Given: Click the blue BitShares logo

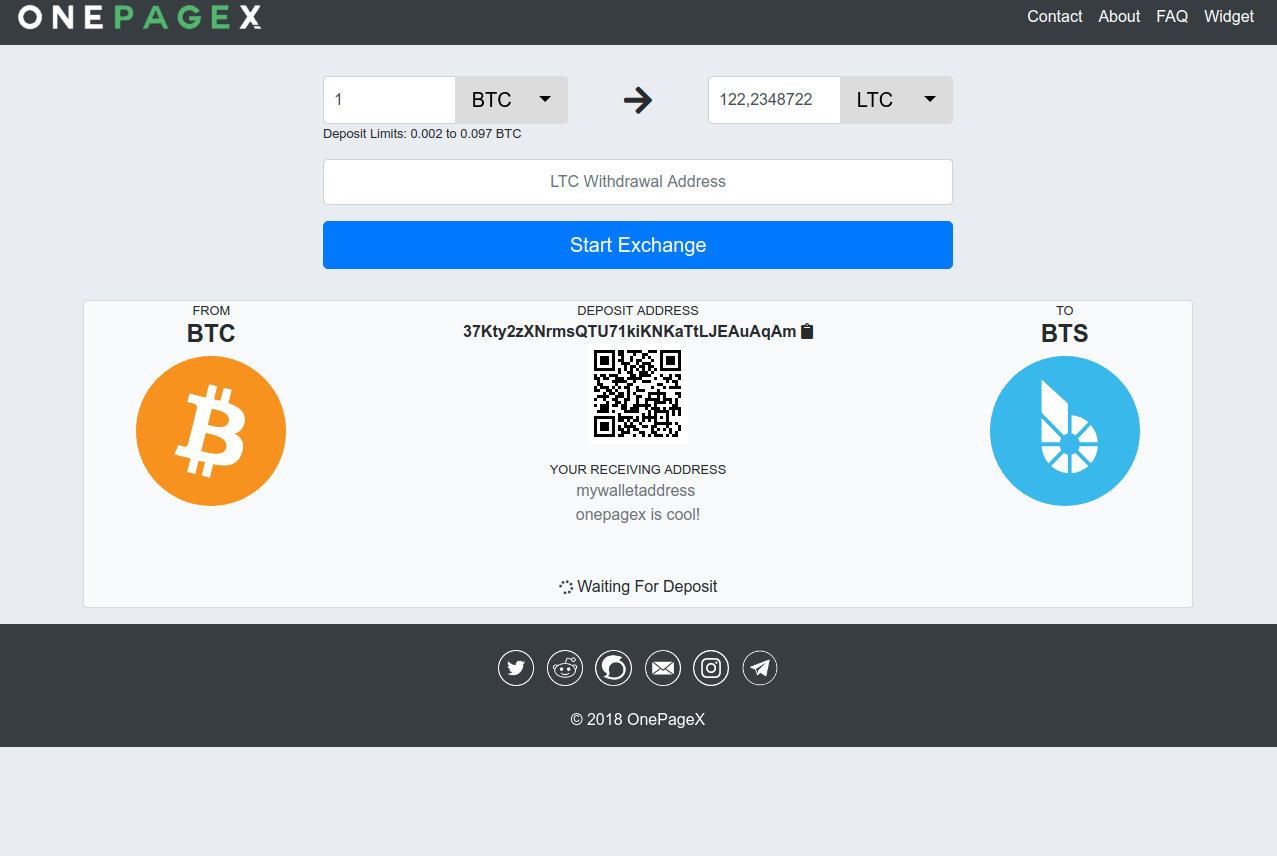Looking at the screenshot, I should click(1065, 431).
